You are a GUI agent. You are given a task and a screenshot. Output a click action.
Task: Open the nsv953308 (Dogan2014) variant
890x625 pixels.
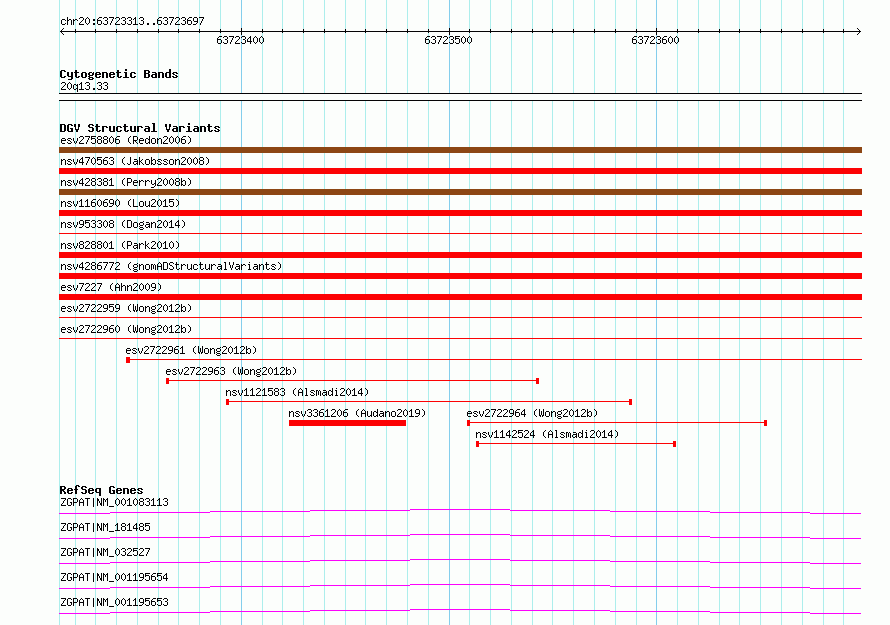[x=123, y=224]
